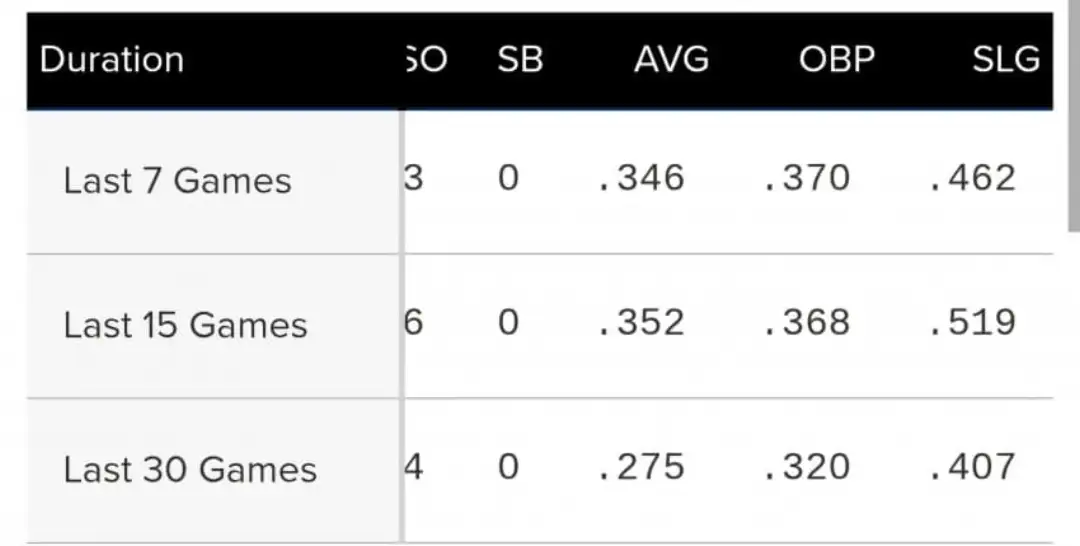Click the .407 SLG value

[971, 466]
